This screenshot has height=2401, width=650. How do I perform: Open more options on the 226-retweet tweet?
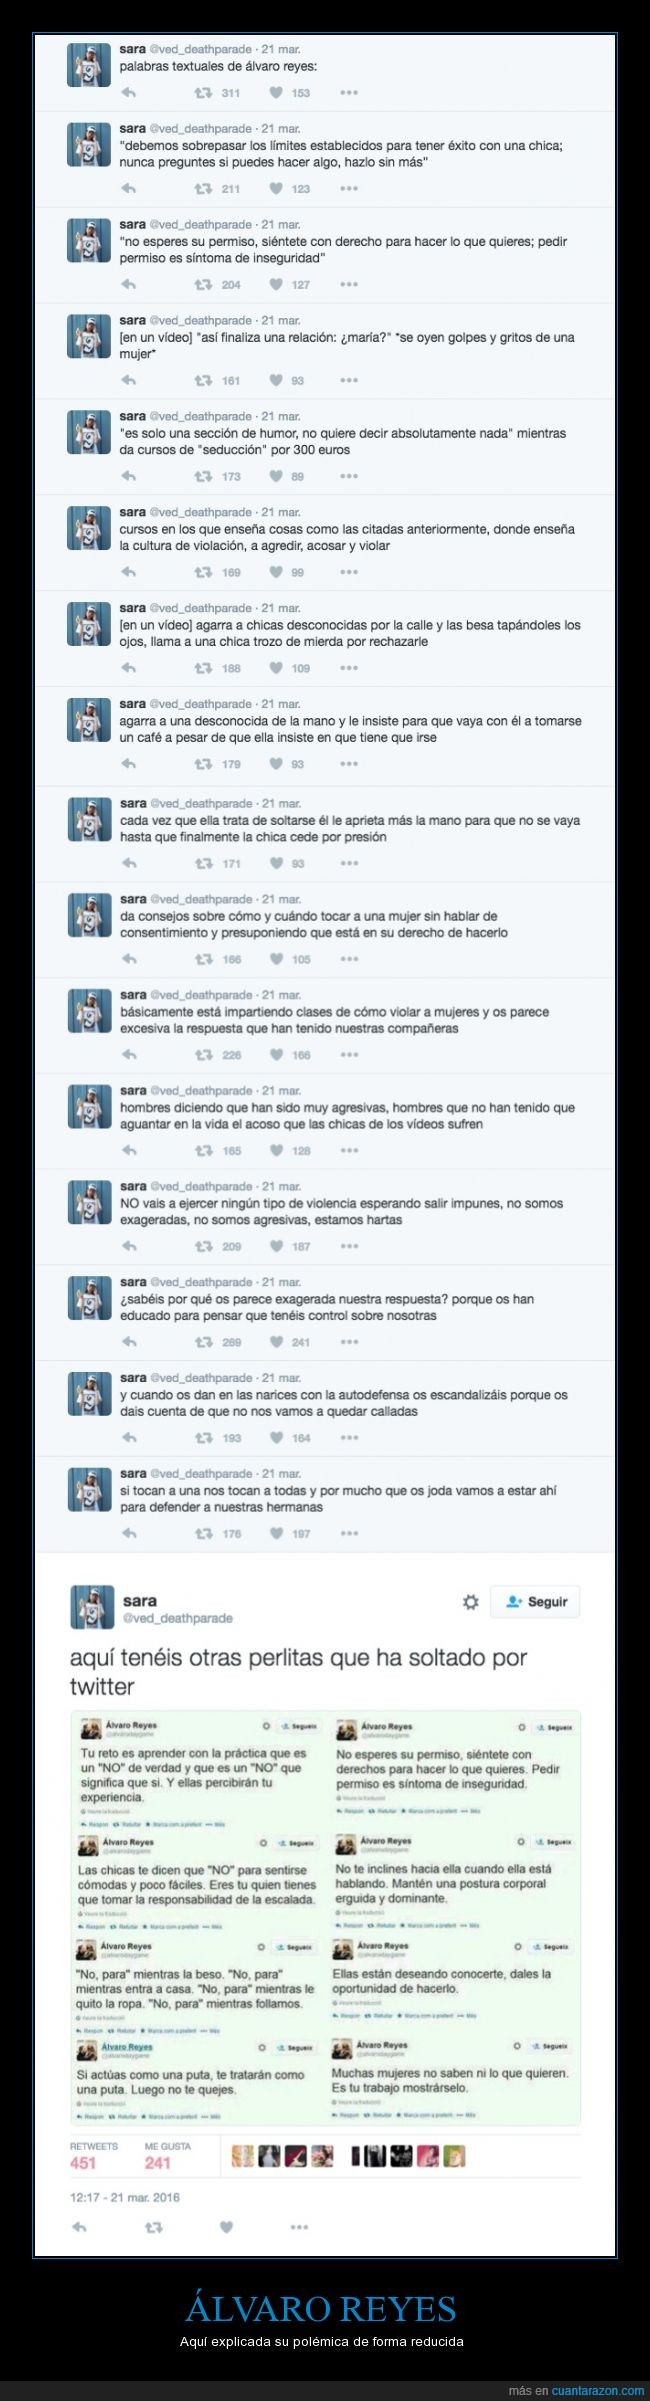(348, 1055)
